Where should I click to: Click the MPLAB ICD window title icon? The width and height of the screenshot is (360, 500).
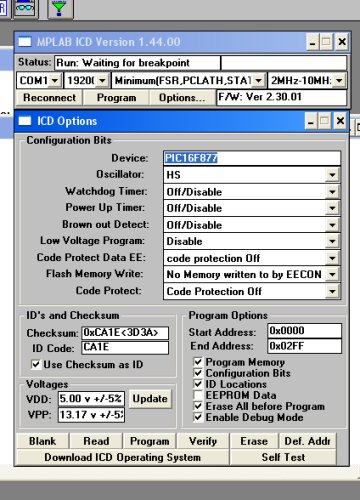25,42
